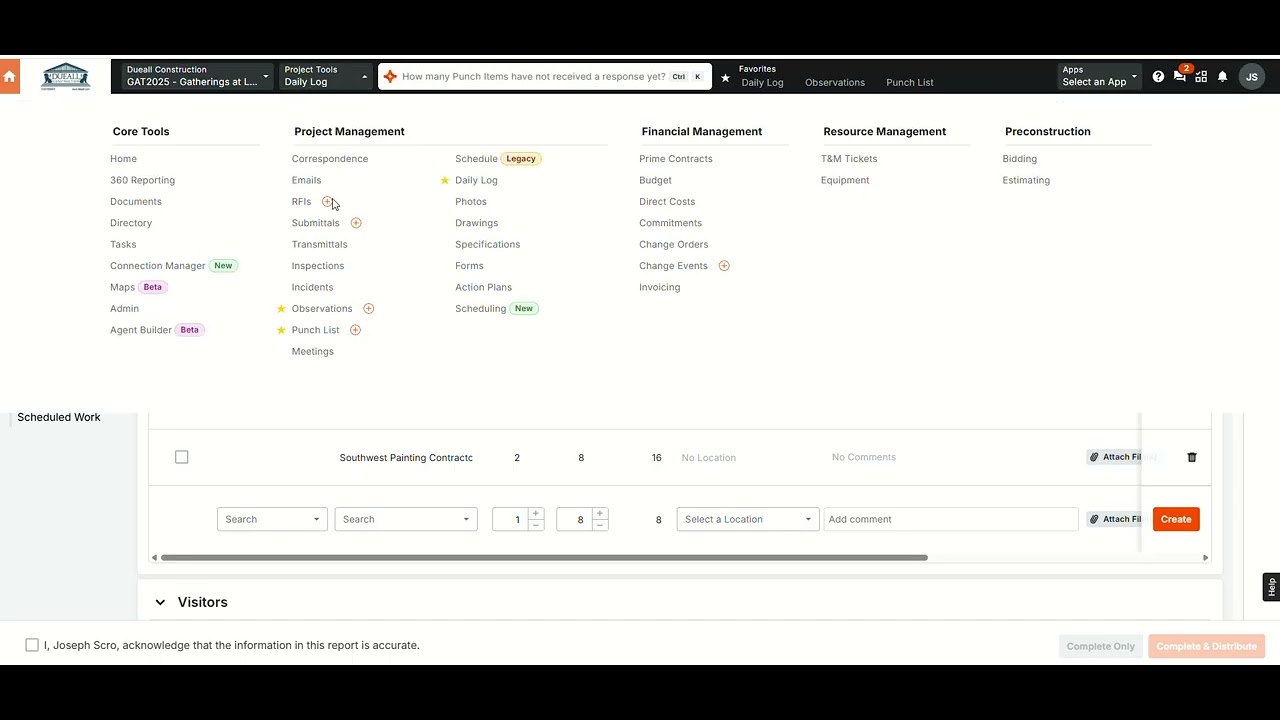
Task: Click the vertical Help tab on right edge
Action: click(1271, 587)
